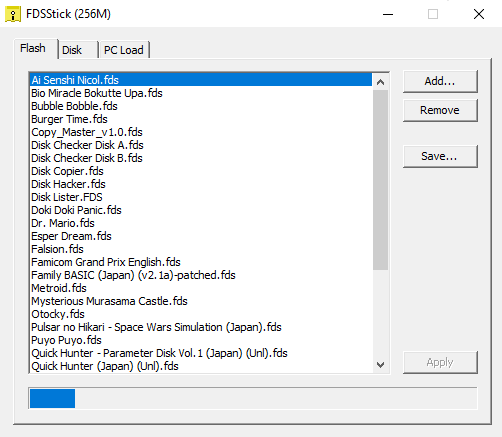
Task: Select Otocky.fds
Action: pos(201,314)
